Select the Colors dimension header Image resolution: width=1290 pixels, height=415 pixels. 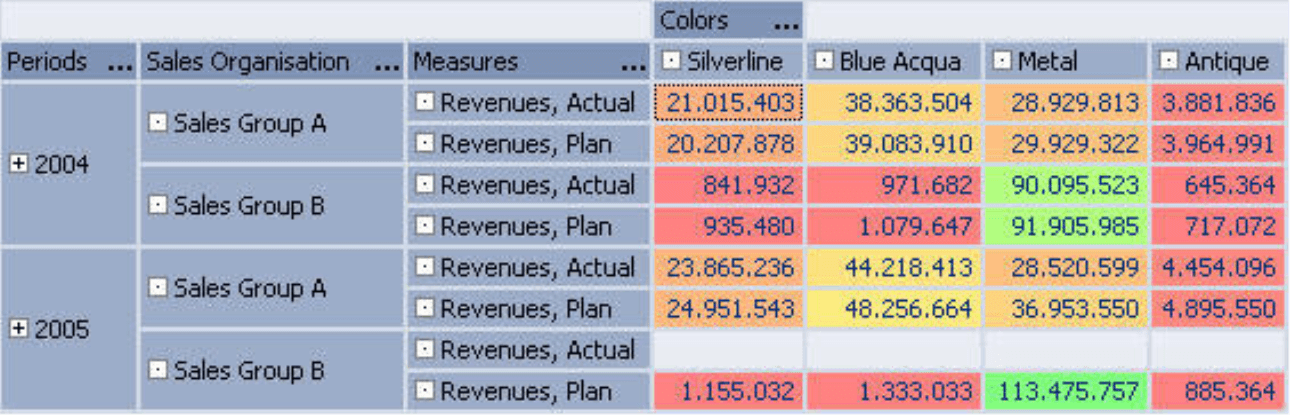tap(729, 20)
